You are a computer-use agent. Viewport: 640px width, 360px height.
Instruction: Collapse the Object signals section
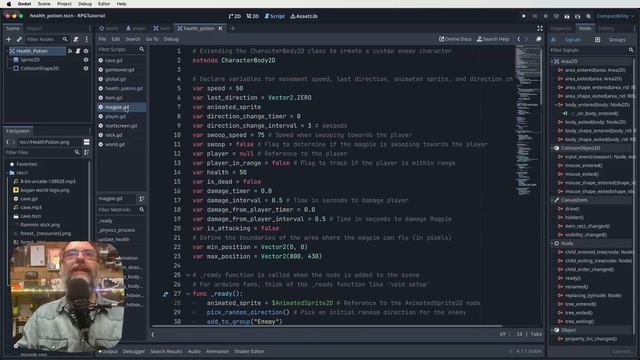[552, 330]
